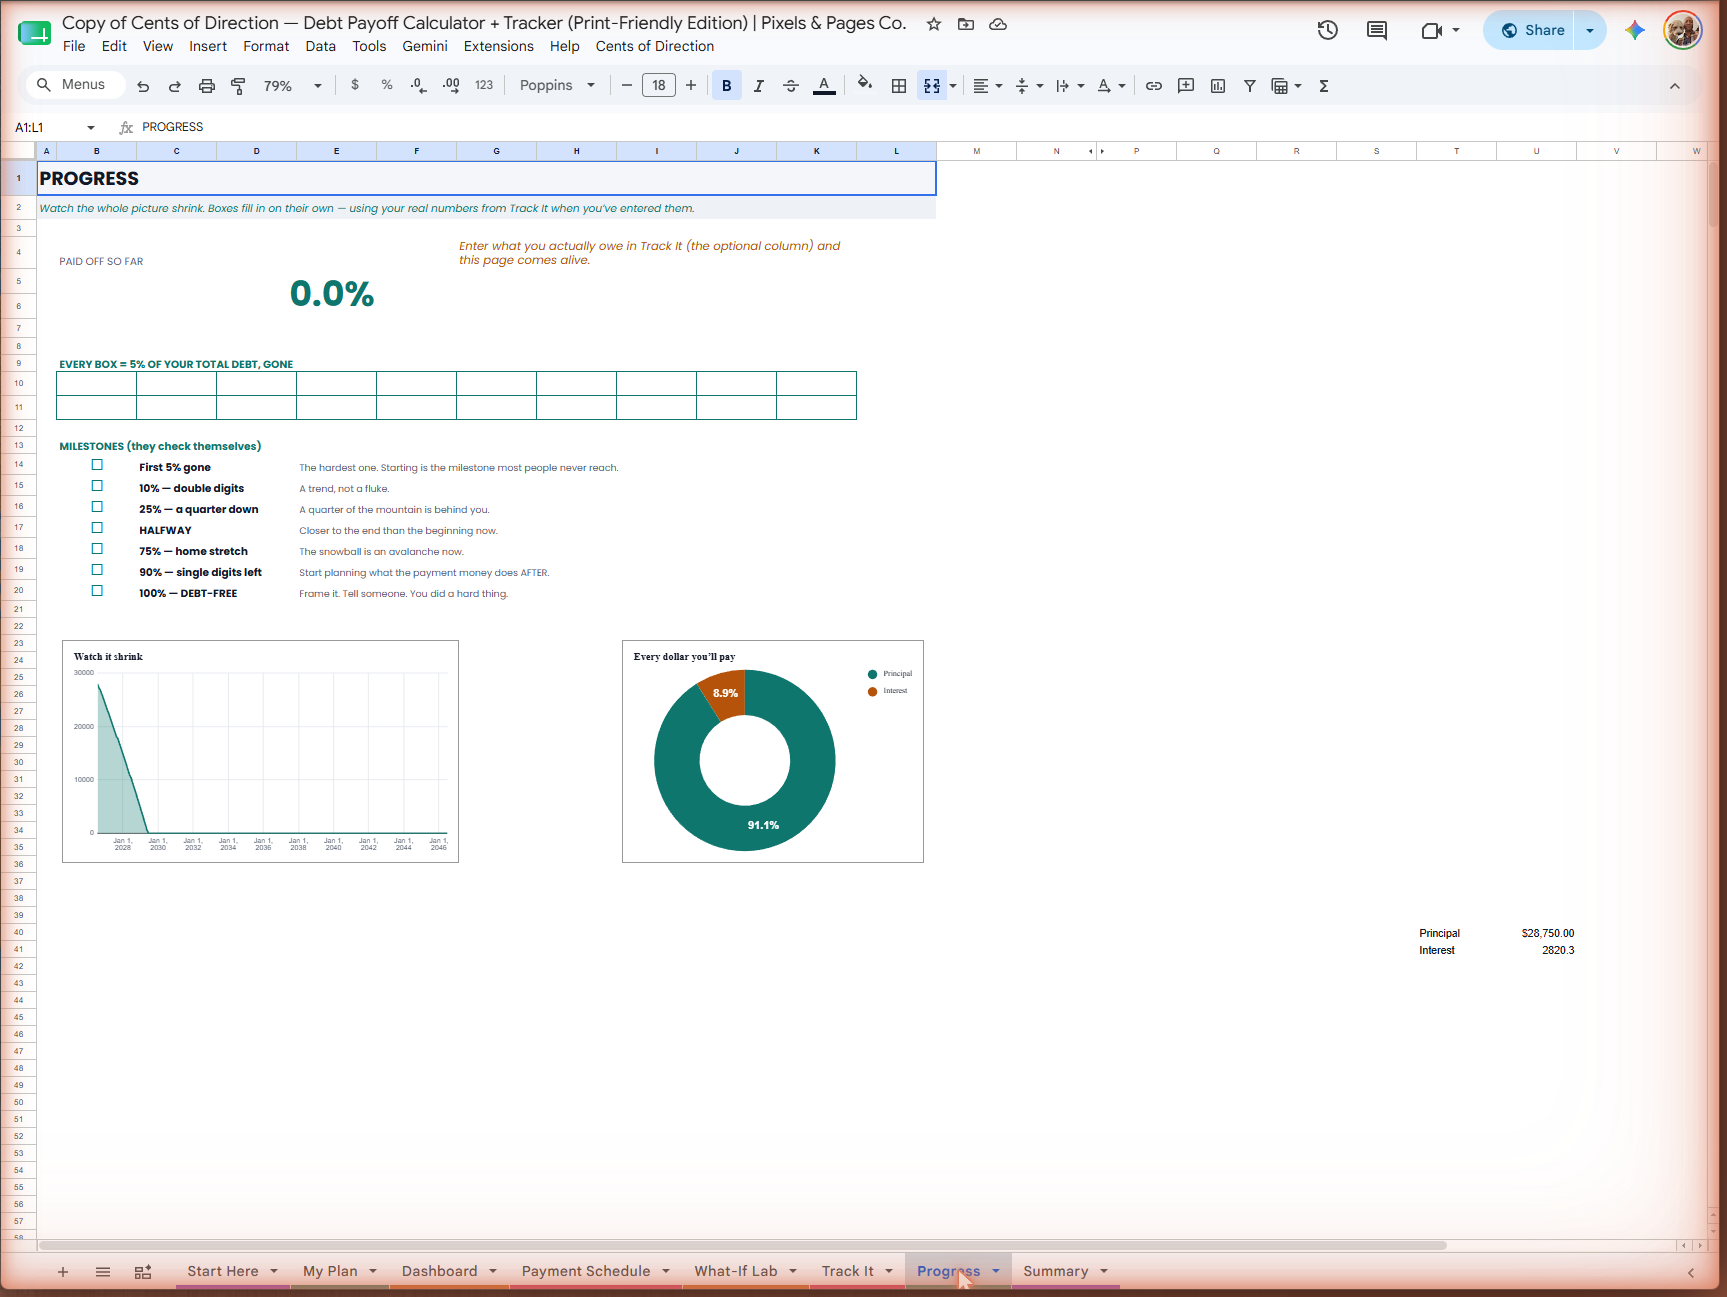Toggle bold formatting
This screenshot has height=1297, width=1727.
pyautogui.click(x=727, y=86)
